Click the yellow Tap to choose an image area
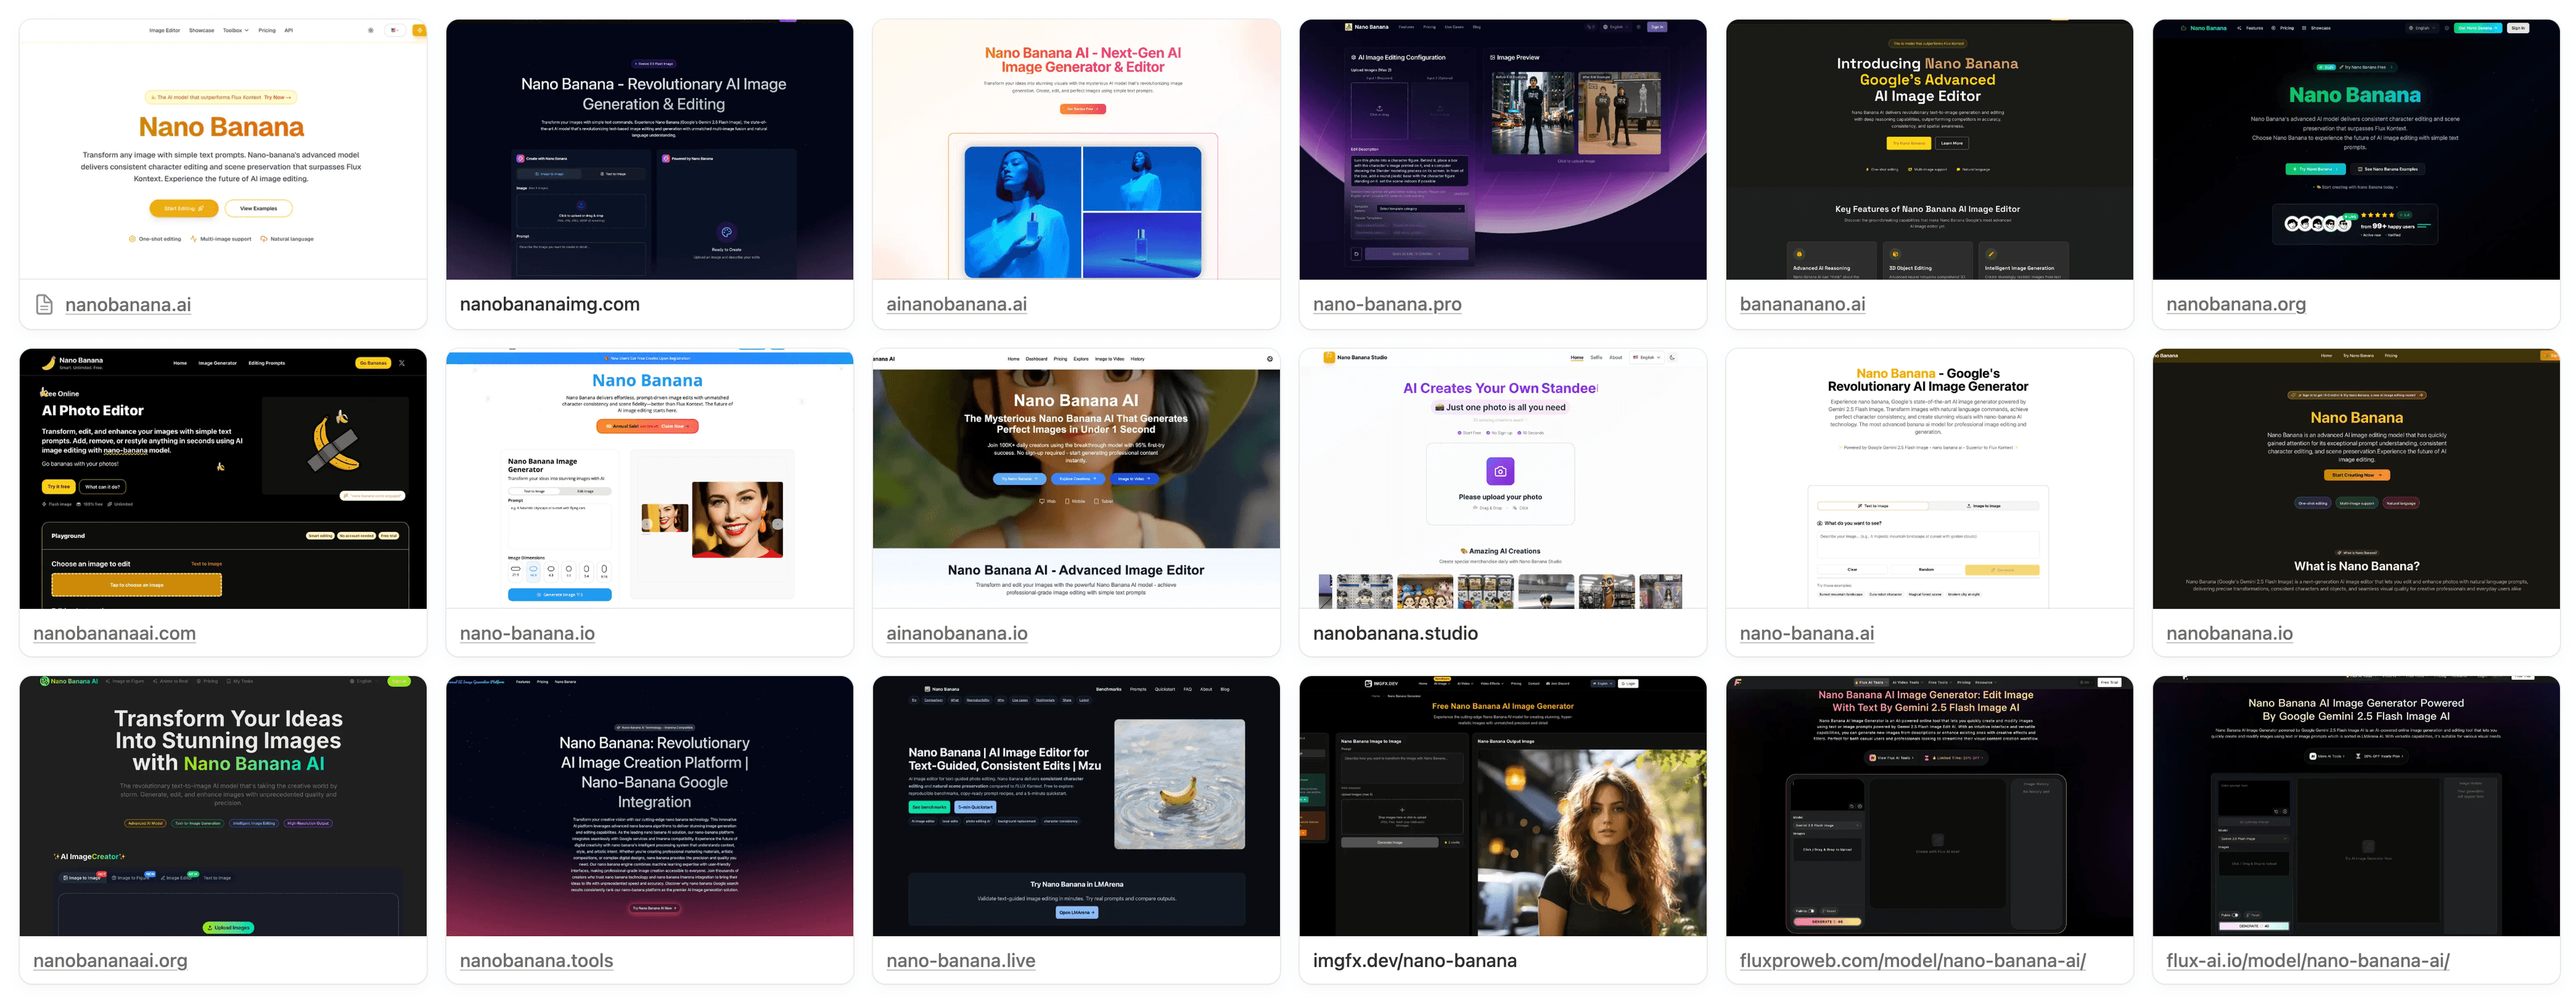The image size is (2576, 1002). point(136,585)
